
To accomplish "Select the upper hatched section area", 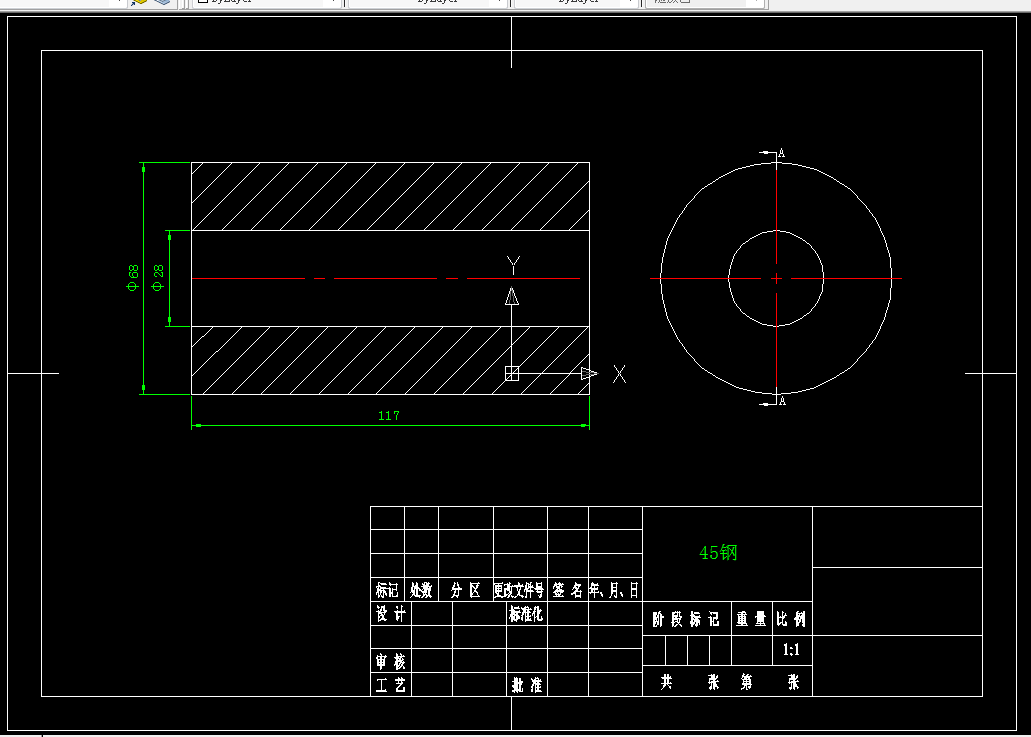I will click(390, 196).
